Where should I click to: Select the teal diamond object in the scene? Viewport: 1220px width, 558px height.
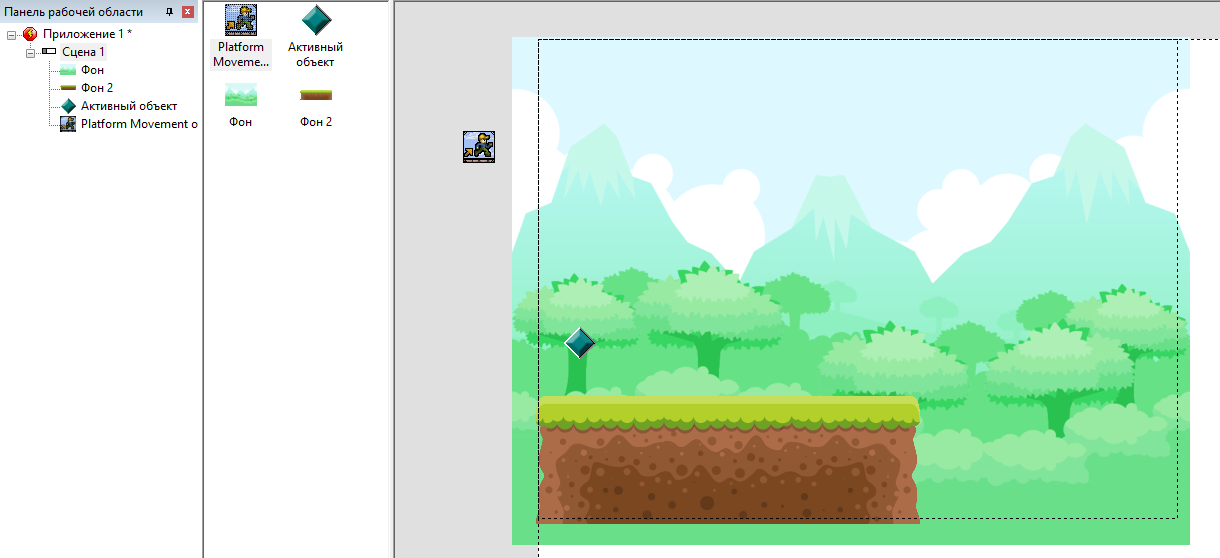click(580, 343)
